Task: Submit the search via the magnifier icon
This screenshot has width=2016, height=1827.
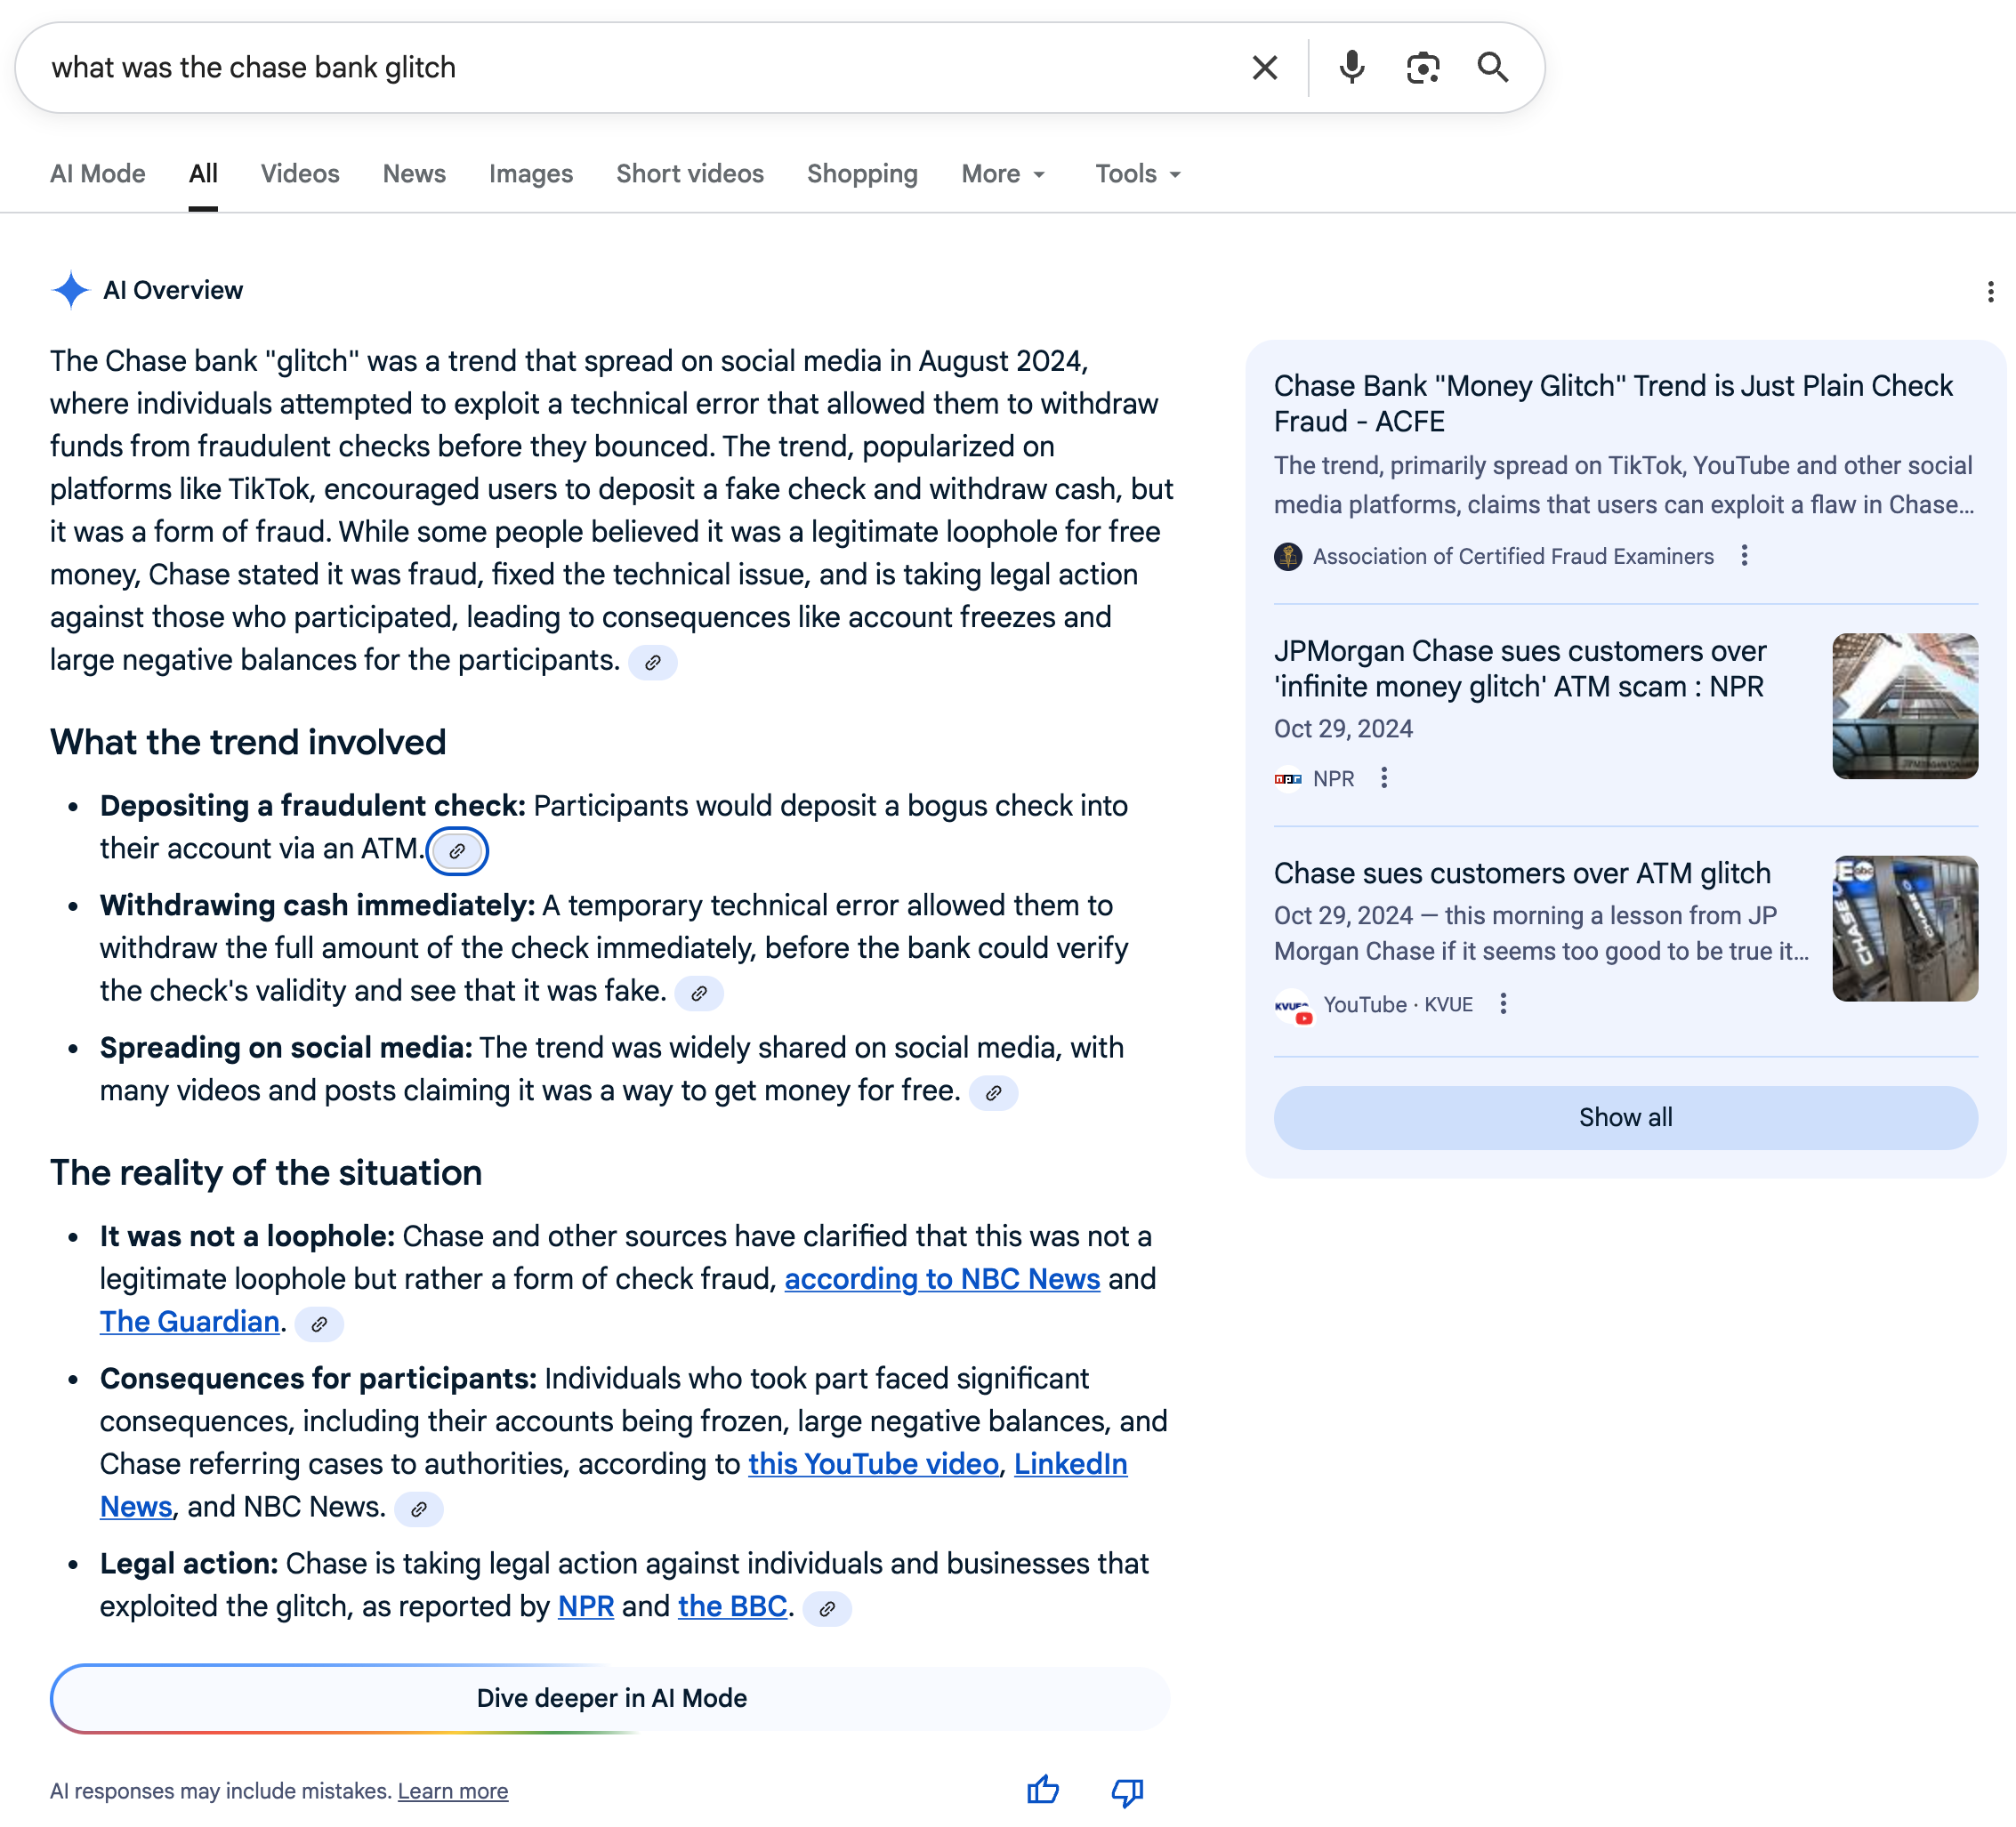Action: coord(1494,67)
